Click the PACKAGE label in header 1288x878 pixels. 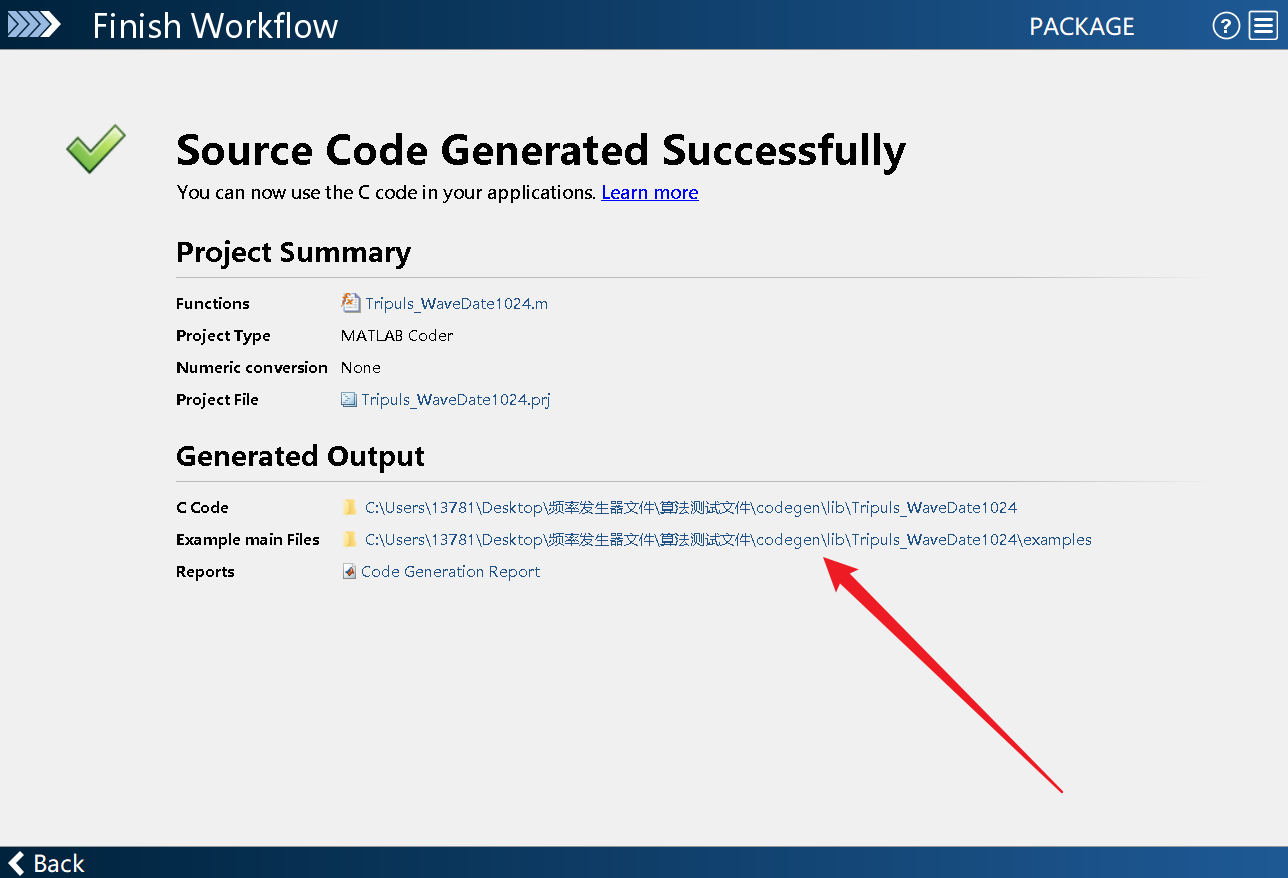pyautogui.click(x=1082, y=26)
